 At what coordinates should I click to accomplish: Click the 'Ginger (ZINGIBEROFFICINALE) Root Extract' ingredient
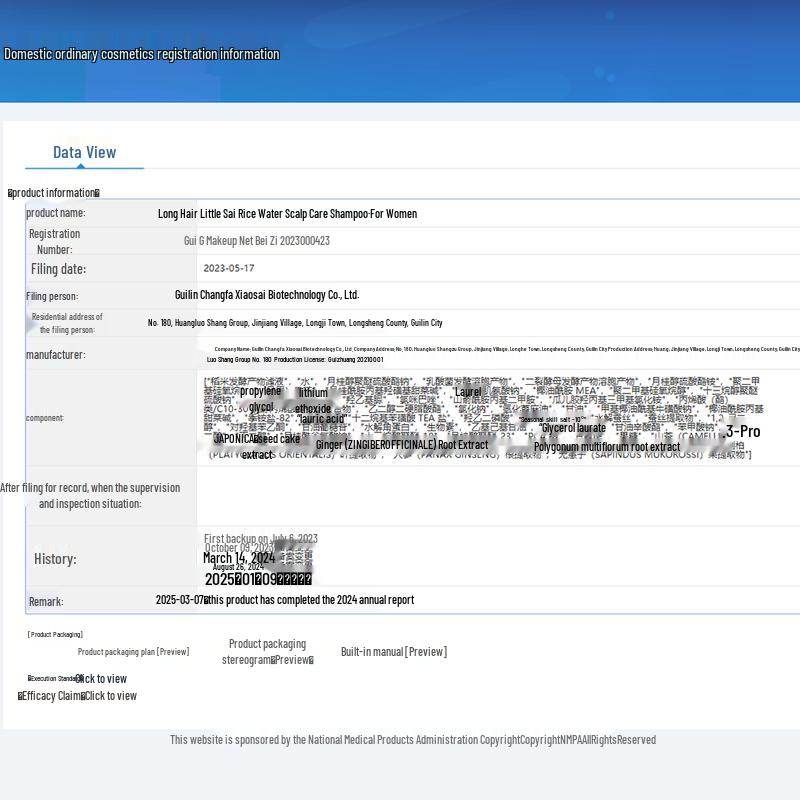click(x=402, y=445)
